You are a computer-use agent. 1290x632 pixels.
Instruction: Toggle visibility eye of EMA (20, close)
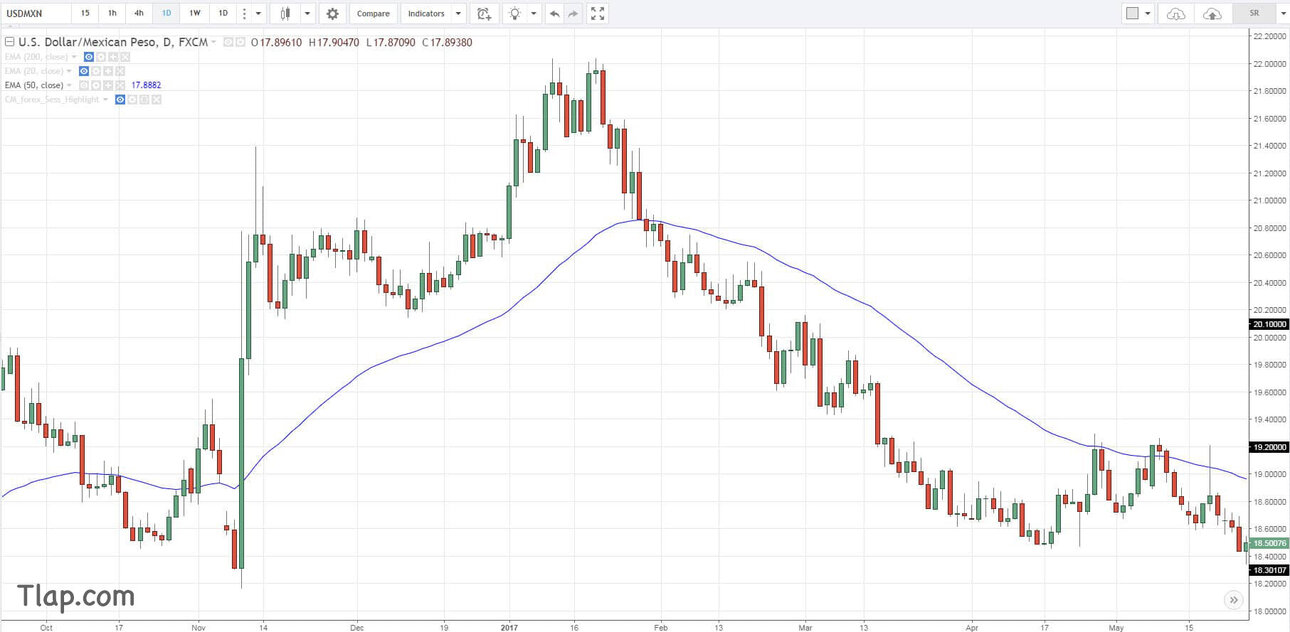84,71
